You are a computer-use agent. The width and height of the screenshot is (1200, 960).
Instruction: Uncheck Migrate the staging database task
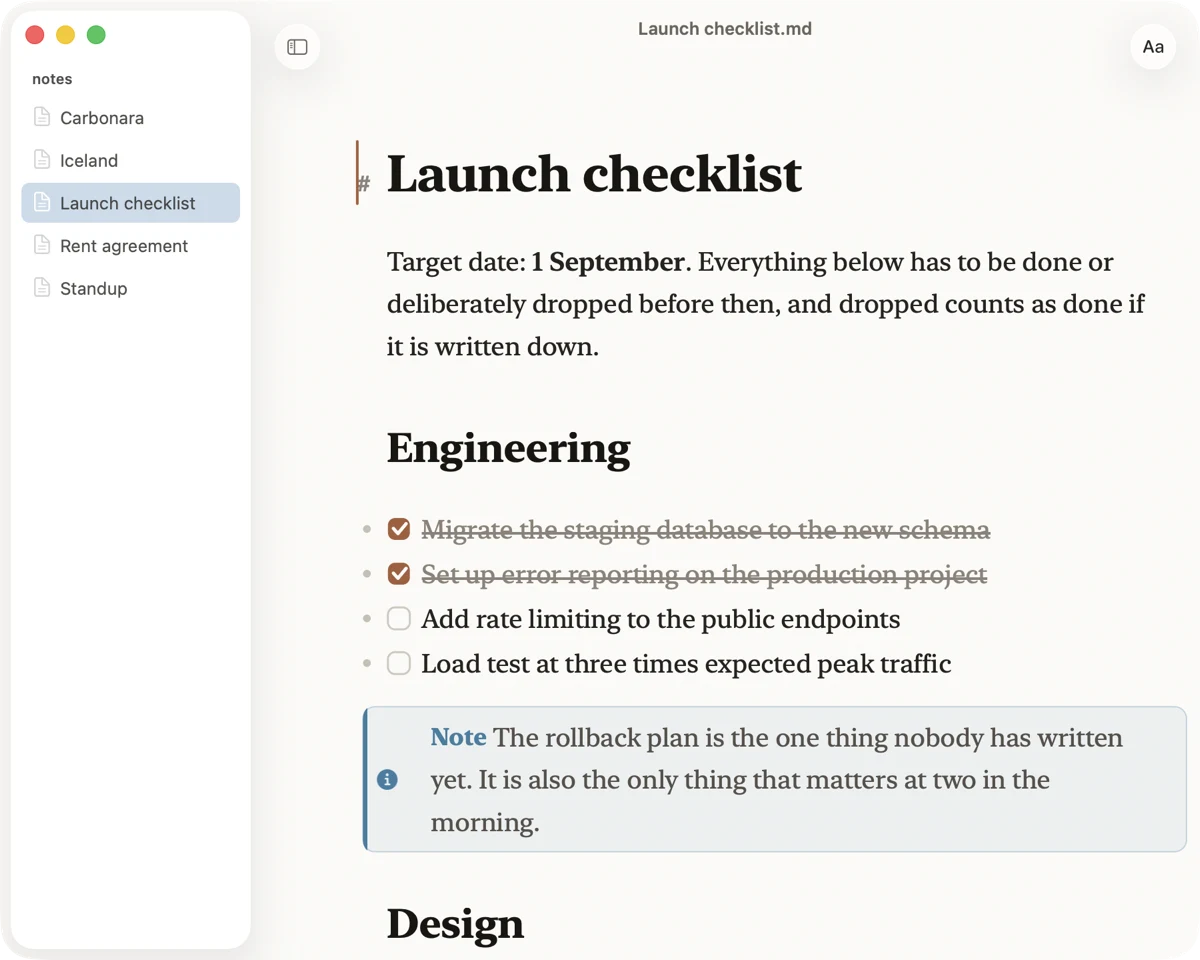[x=399, y=529]
